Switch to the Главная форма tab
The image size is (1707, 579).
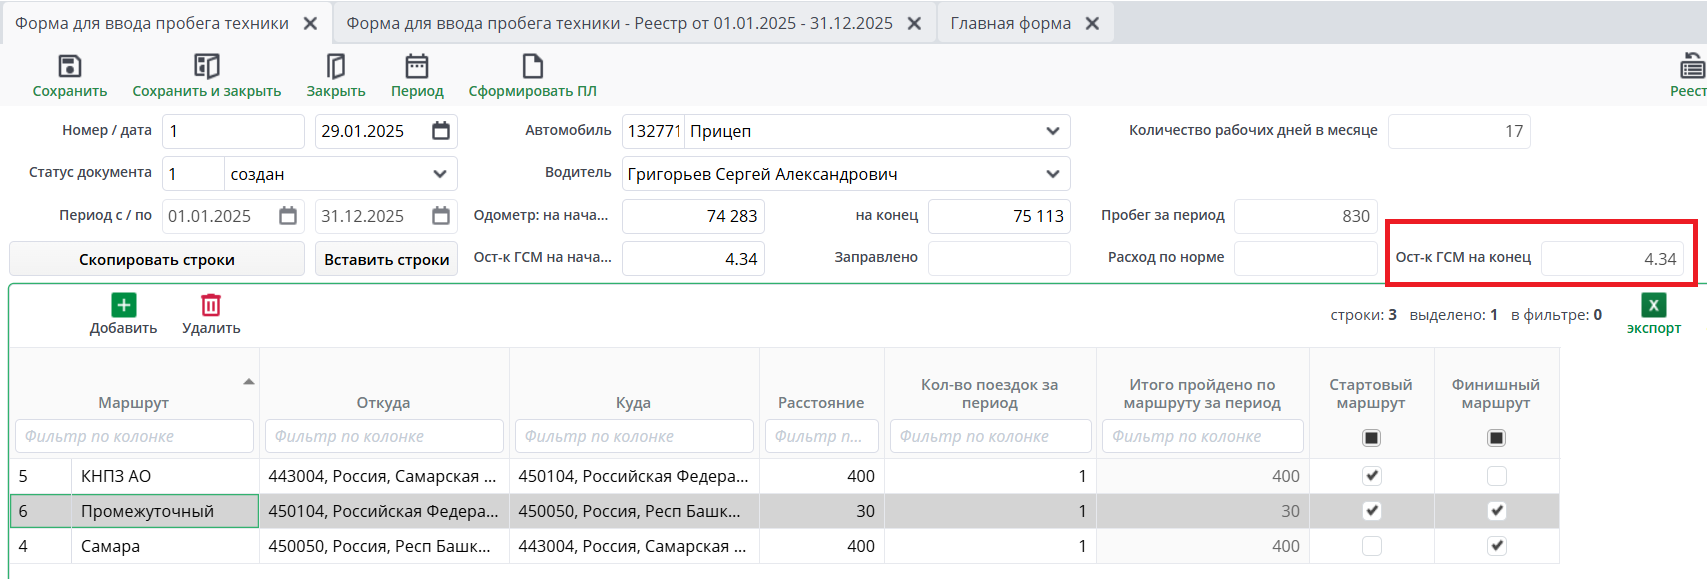pyautogui.click(x=1010, y=23)
